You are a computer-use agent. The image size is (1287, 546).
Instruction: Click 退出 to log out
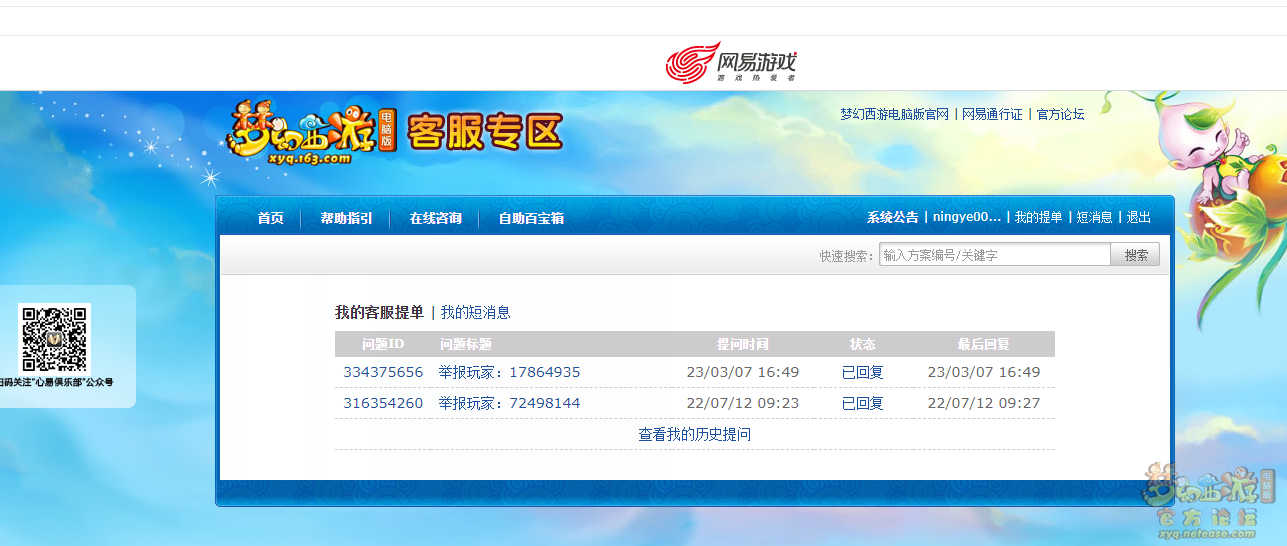click(1139, 217)
